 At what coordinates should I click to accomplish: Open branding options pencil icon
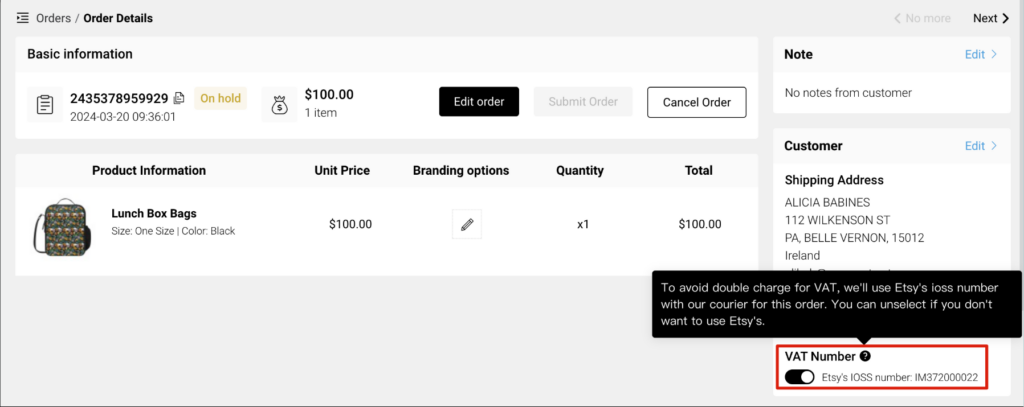466,225
